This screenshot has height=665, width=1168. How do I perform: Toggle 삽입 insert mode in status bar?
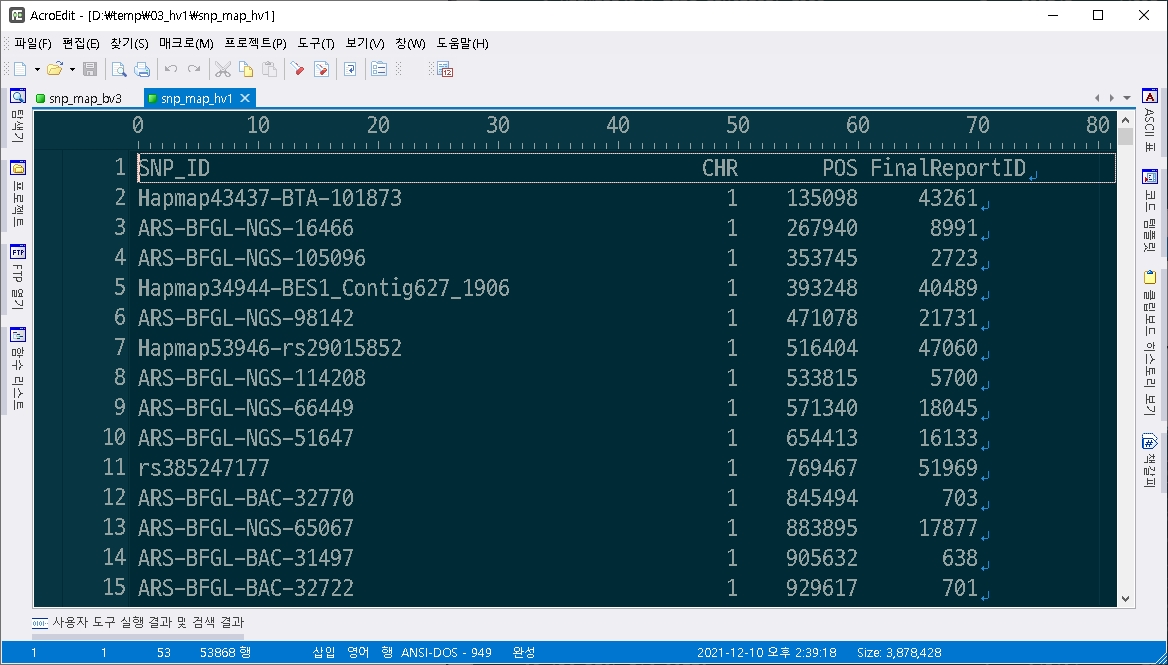click(323, 652)
